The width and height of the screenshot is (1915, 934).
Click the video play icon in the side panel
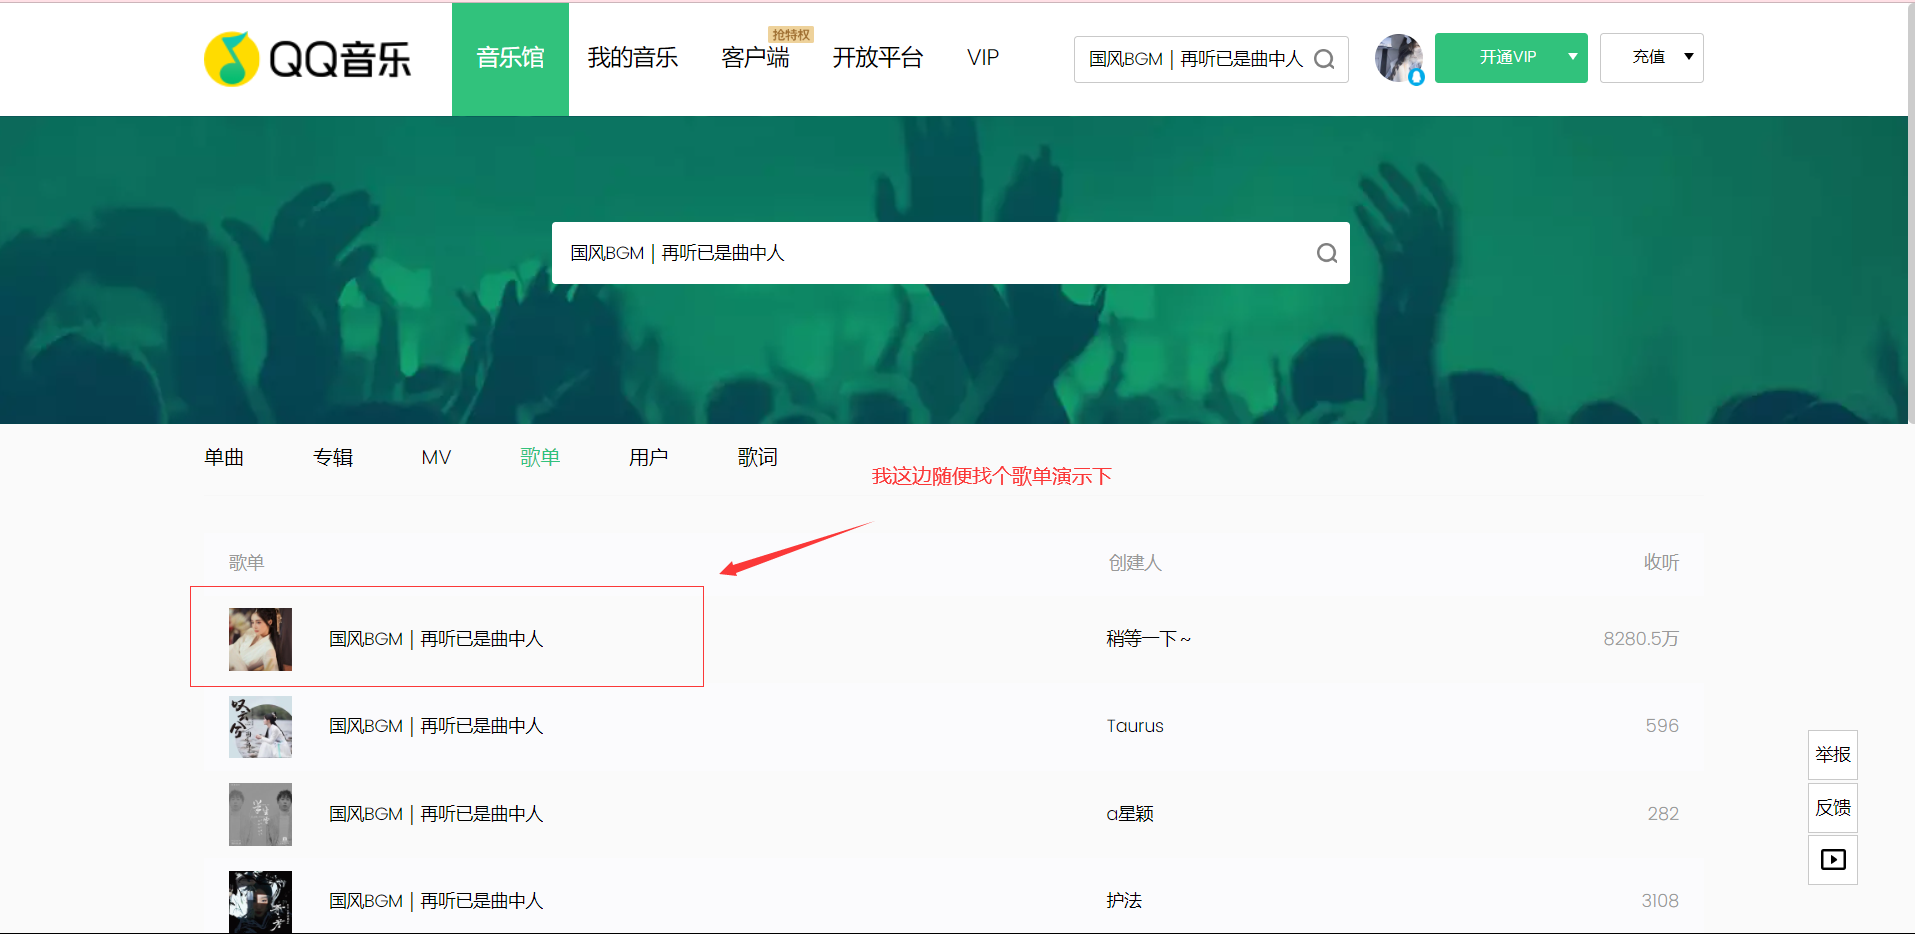coord(1833,860)
